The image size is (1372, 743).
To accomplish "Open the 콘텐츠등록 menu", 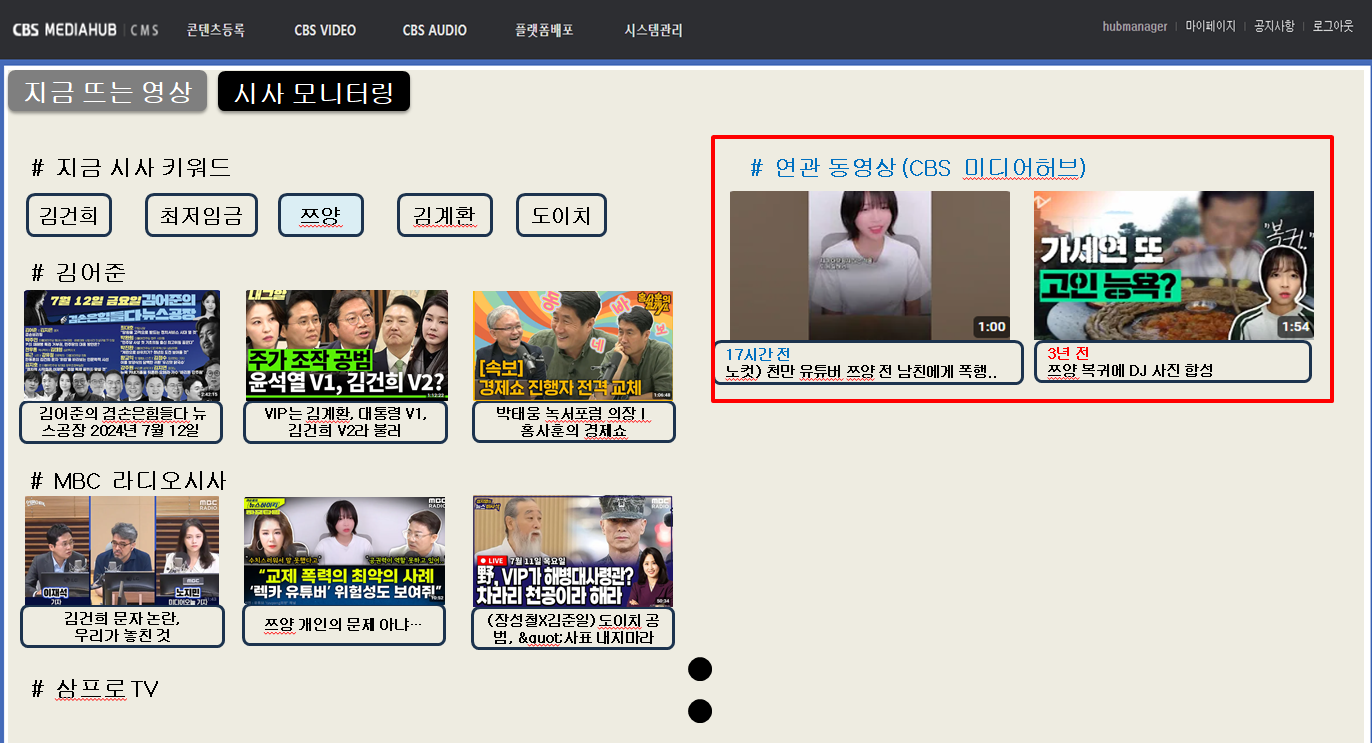I will [215, 30].
